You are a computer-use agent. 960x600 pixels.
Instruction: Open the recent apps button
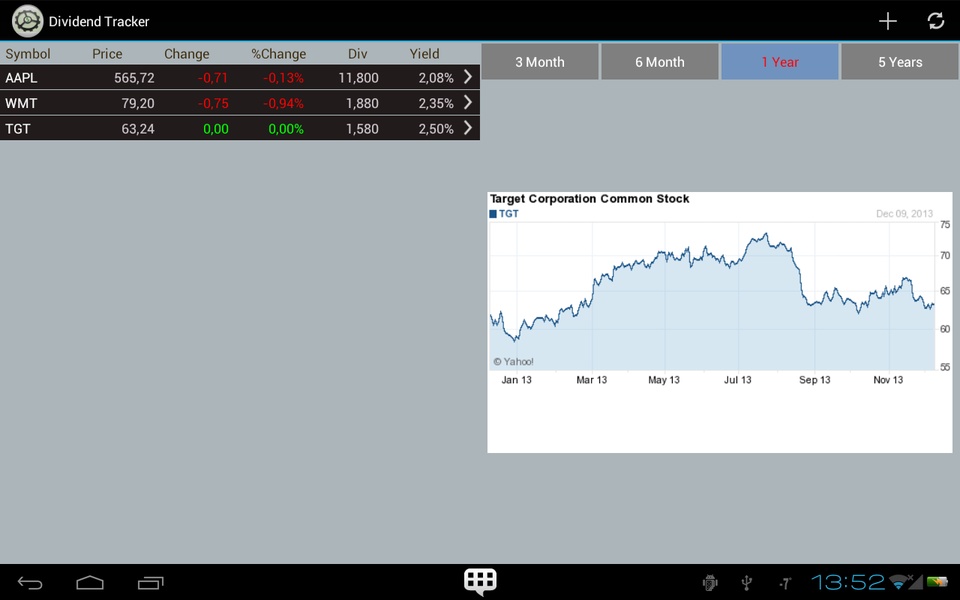pos(151,583)
